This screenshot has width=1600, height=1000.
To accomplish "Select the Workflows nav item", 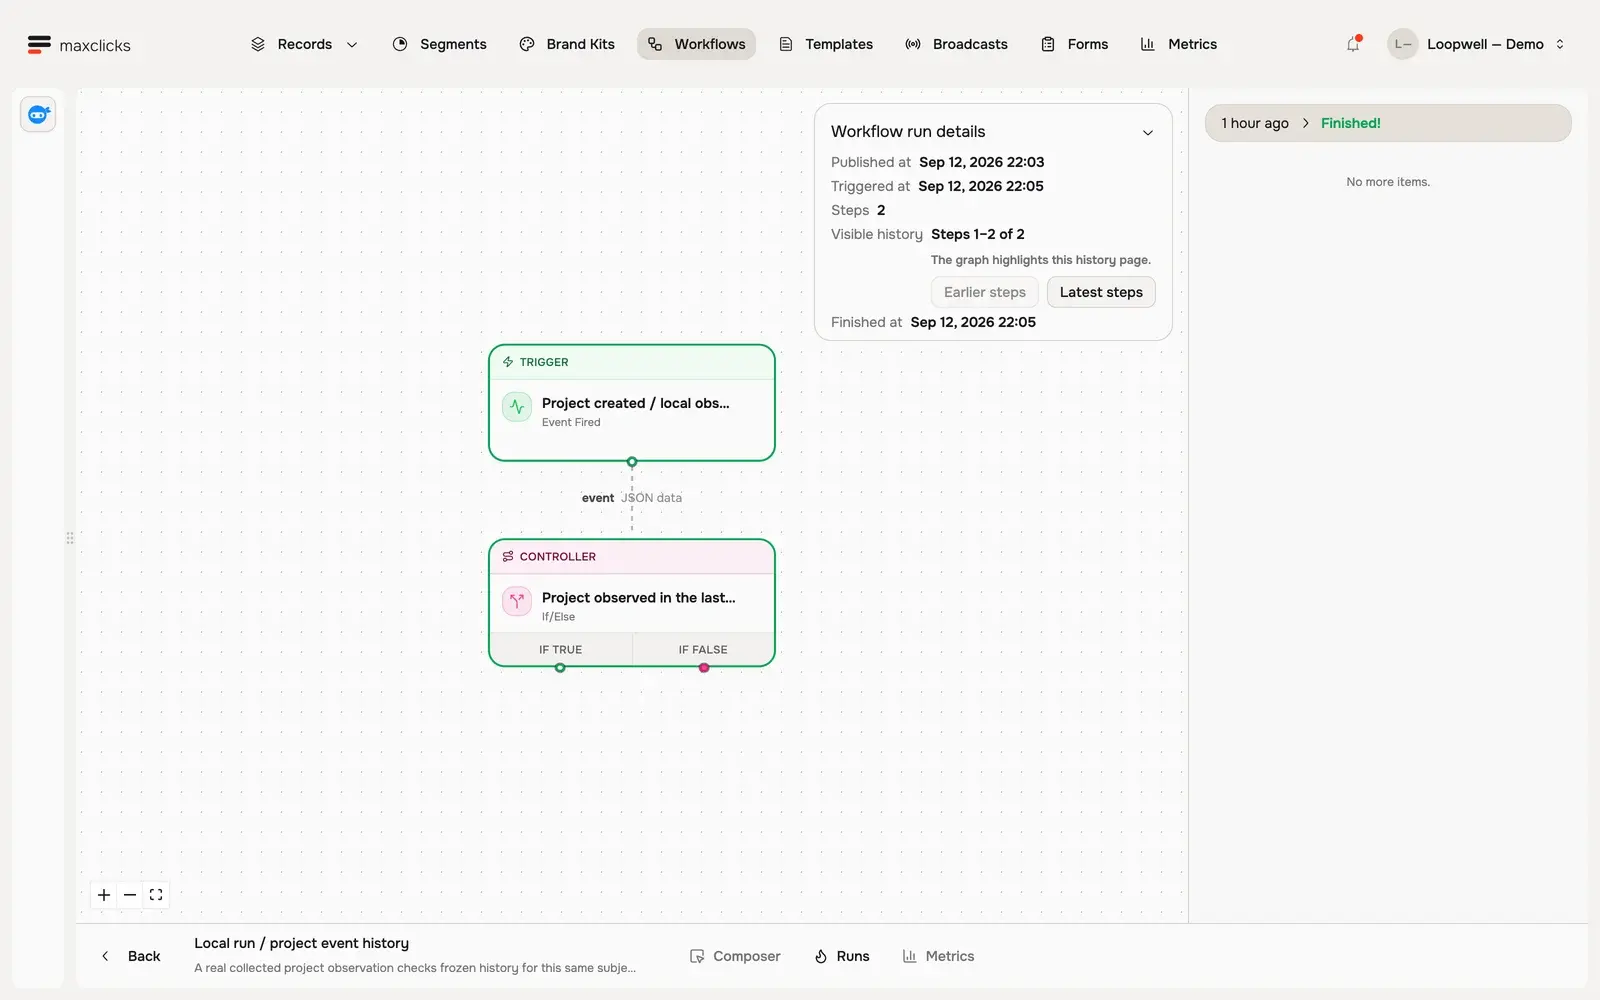I will 696,44.
